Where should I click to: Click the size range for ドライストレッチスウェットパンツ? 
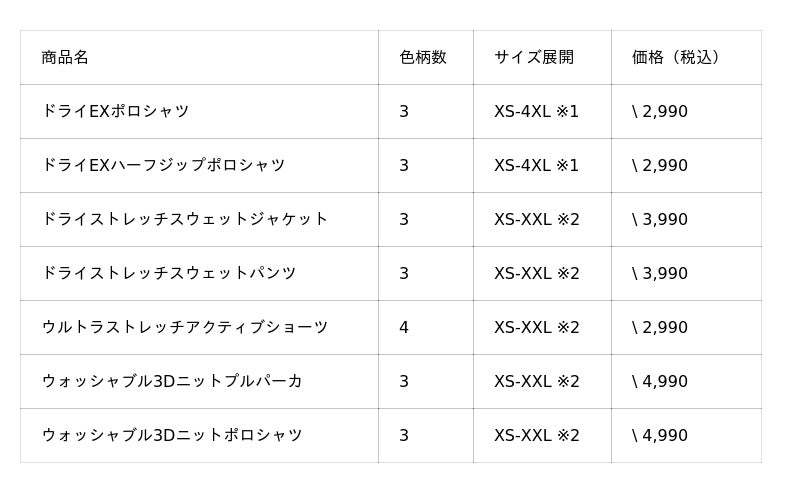[536, 273]
